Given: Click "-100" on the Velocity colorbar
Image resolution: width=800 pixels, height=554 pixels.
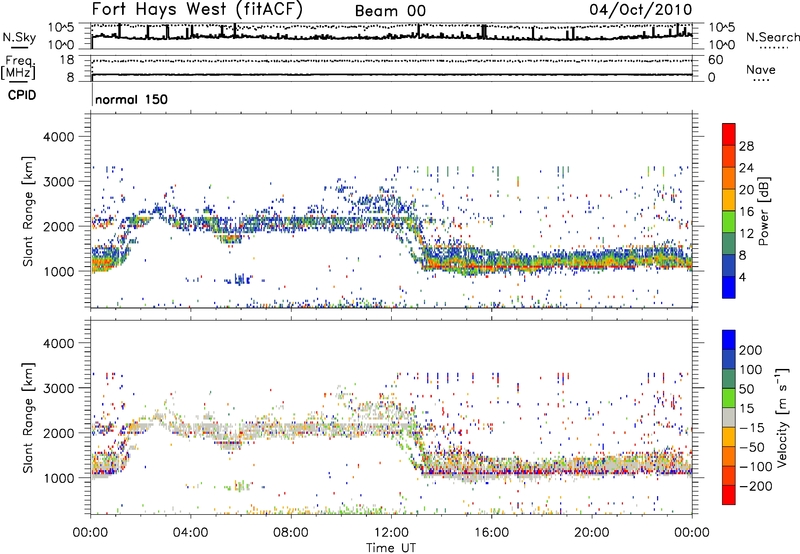Looking at the screenshot, I should point(756,467).
